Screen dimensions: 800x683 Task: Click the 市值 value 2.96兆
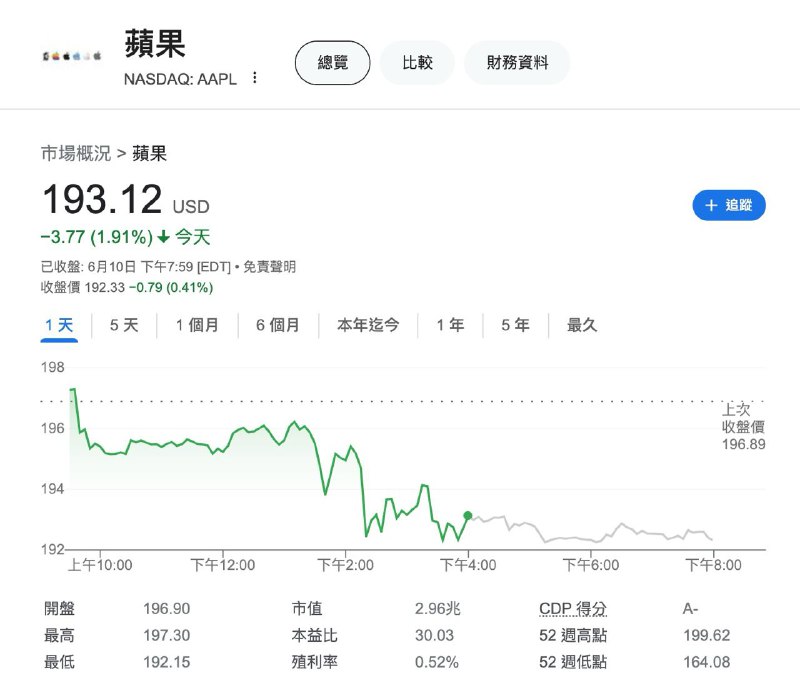click(x=437, y=609)
